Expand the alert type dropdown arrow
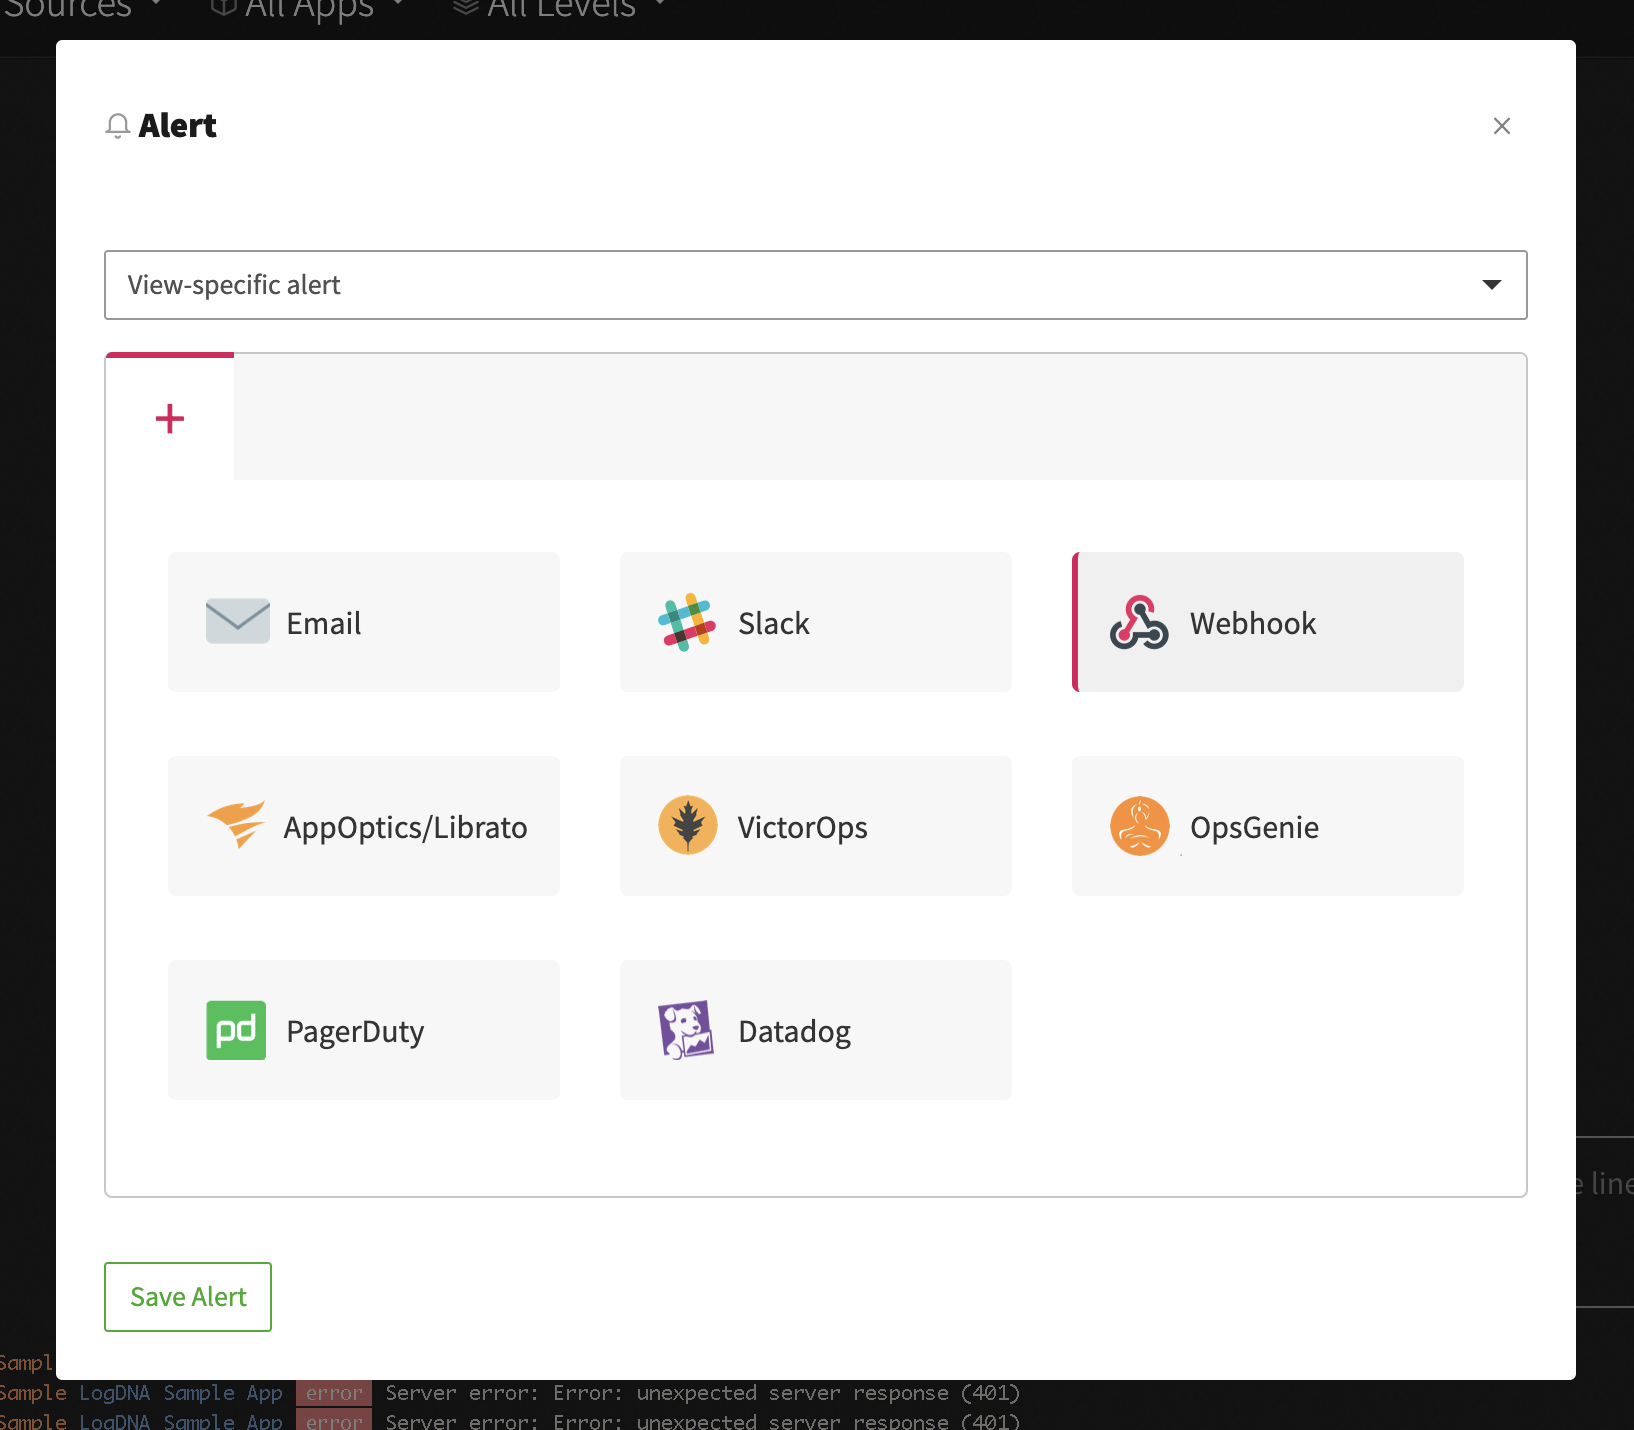Viewport: 1634px width, 1430px height. tap(1492, 285)
